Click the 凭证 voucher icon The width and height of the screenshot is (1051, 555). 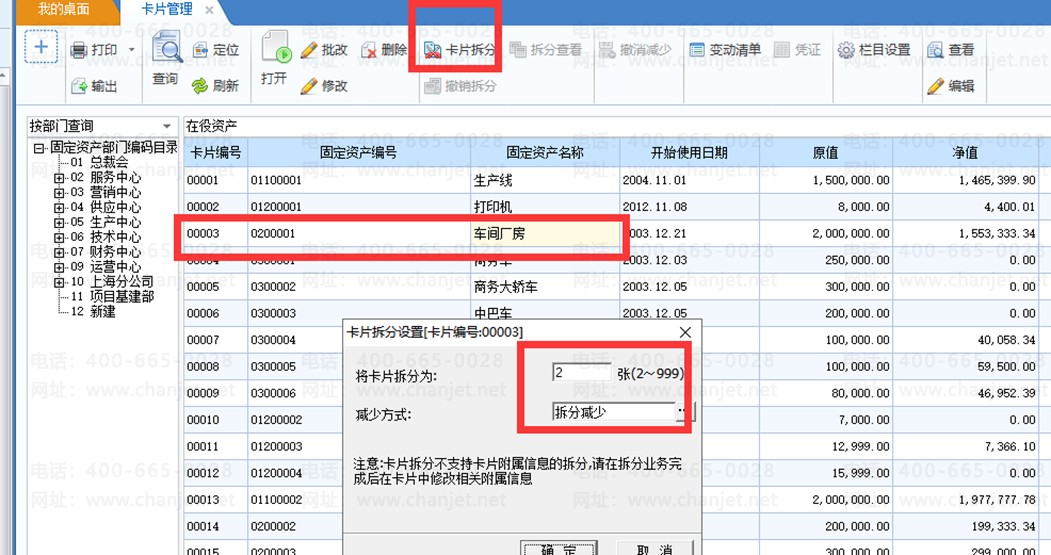(x=782, y=50)
